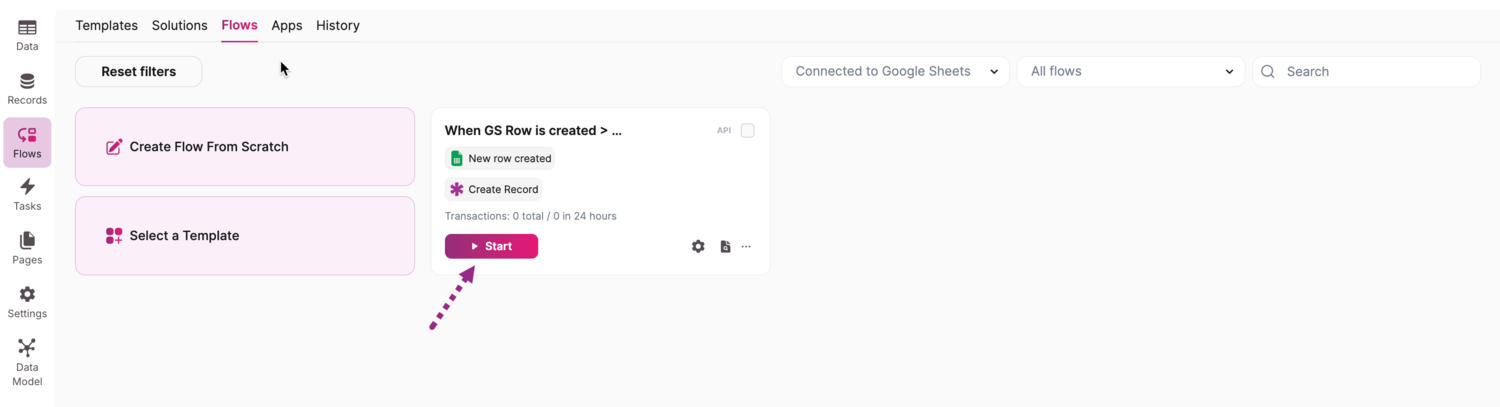
Task: Expand Connected to Google Sheets dropdown
Action: click(895, 72)
